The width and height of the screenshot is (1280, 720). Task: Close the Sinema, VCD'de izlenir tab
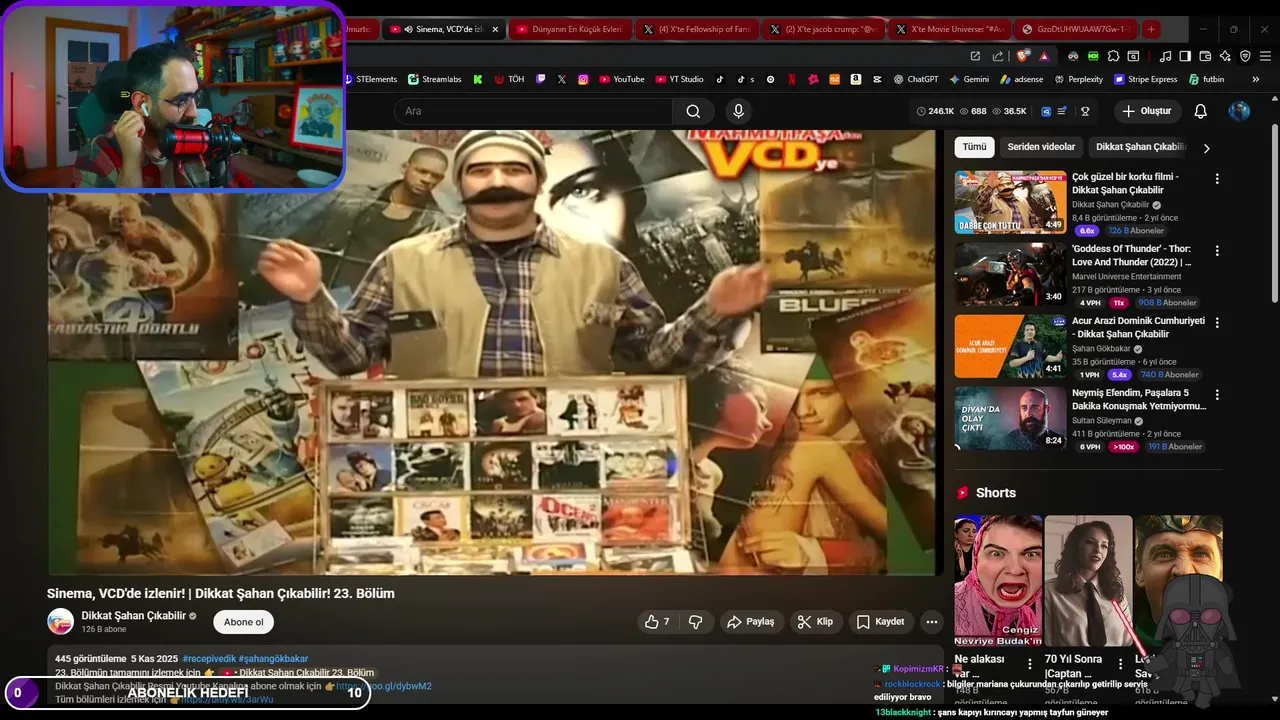(495, 29)
